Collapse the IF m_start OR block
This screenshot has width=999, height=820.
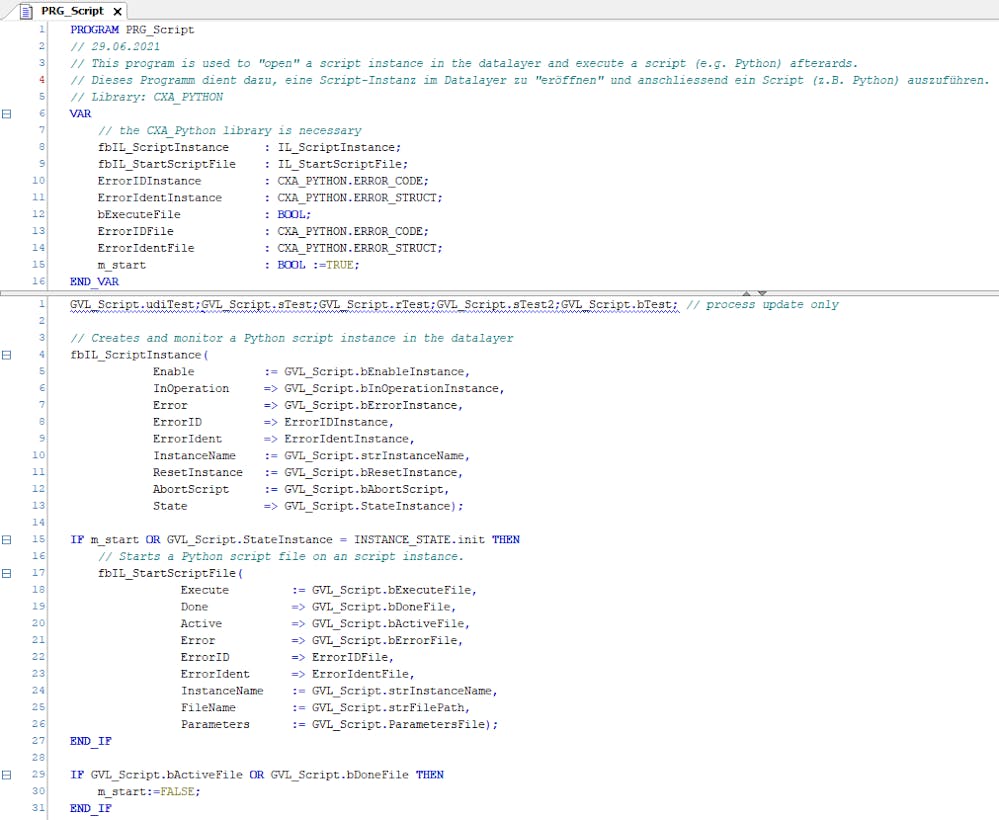point(6,540)
